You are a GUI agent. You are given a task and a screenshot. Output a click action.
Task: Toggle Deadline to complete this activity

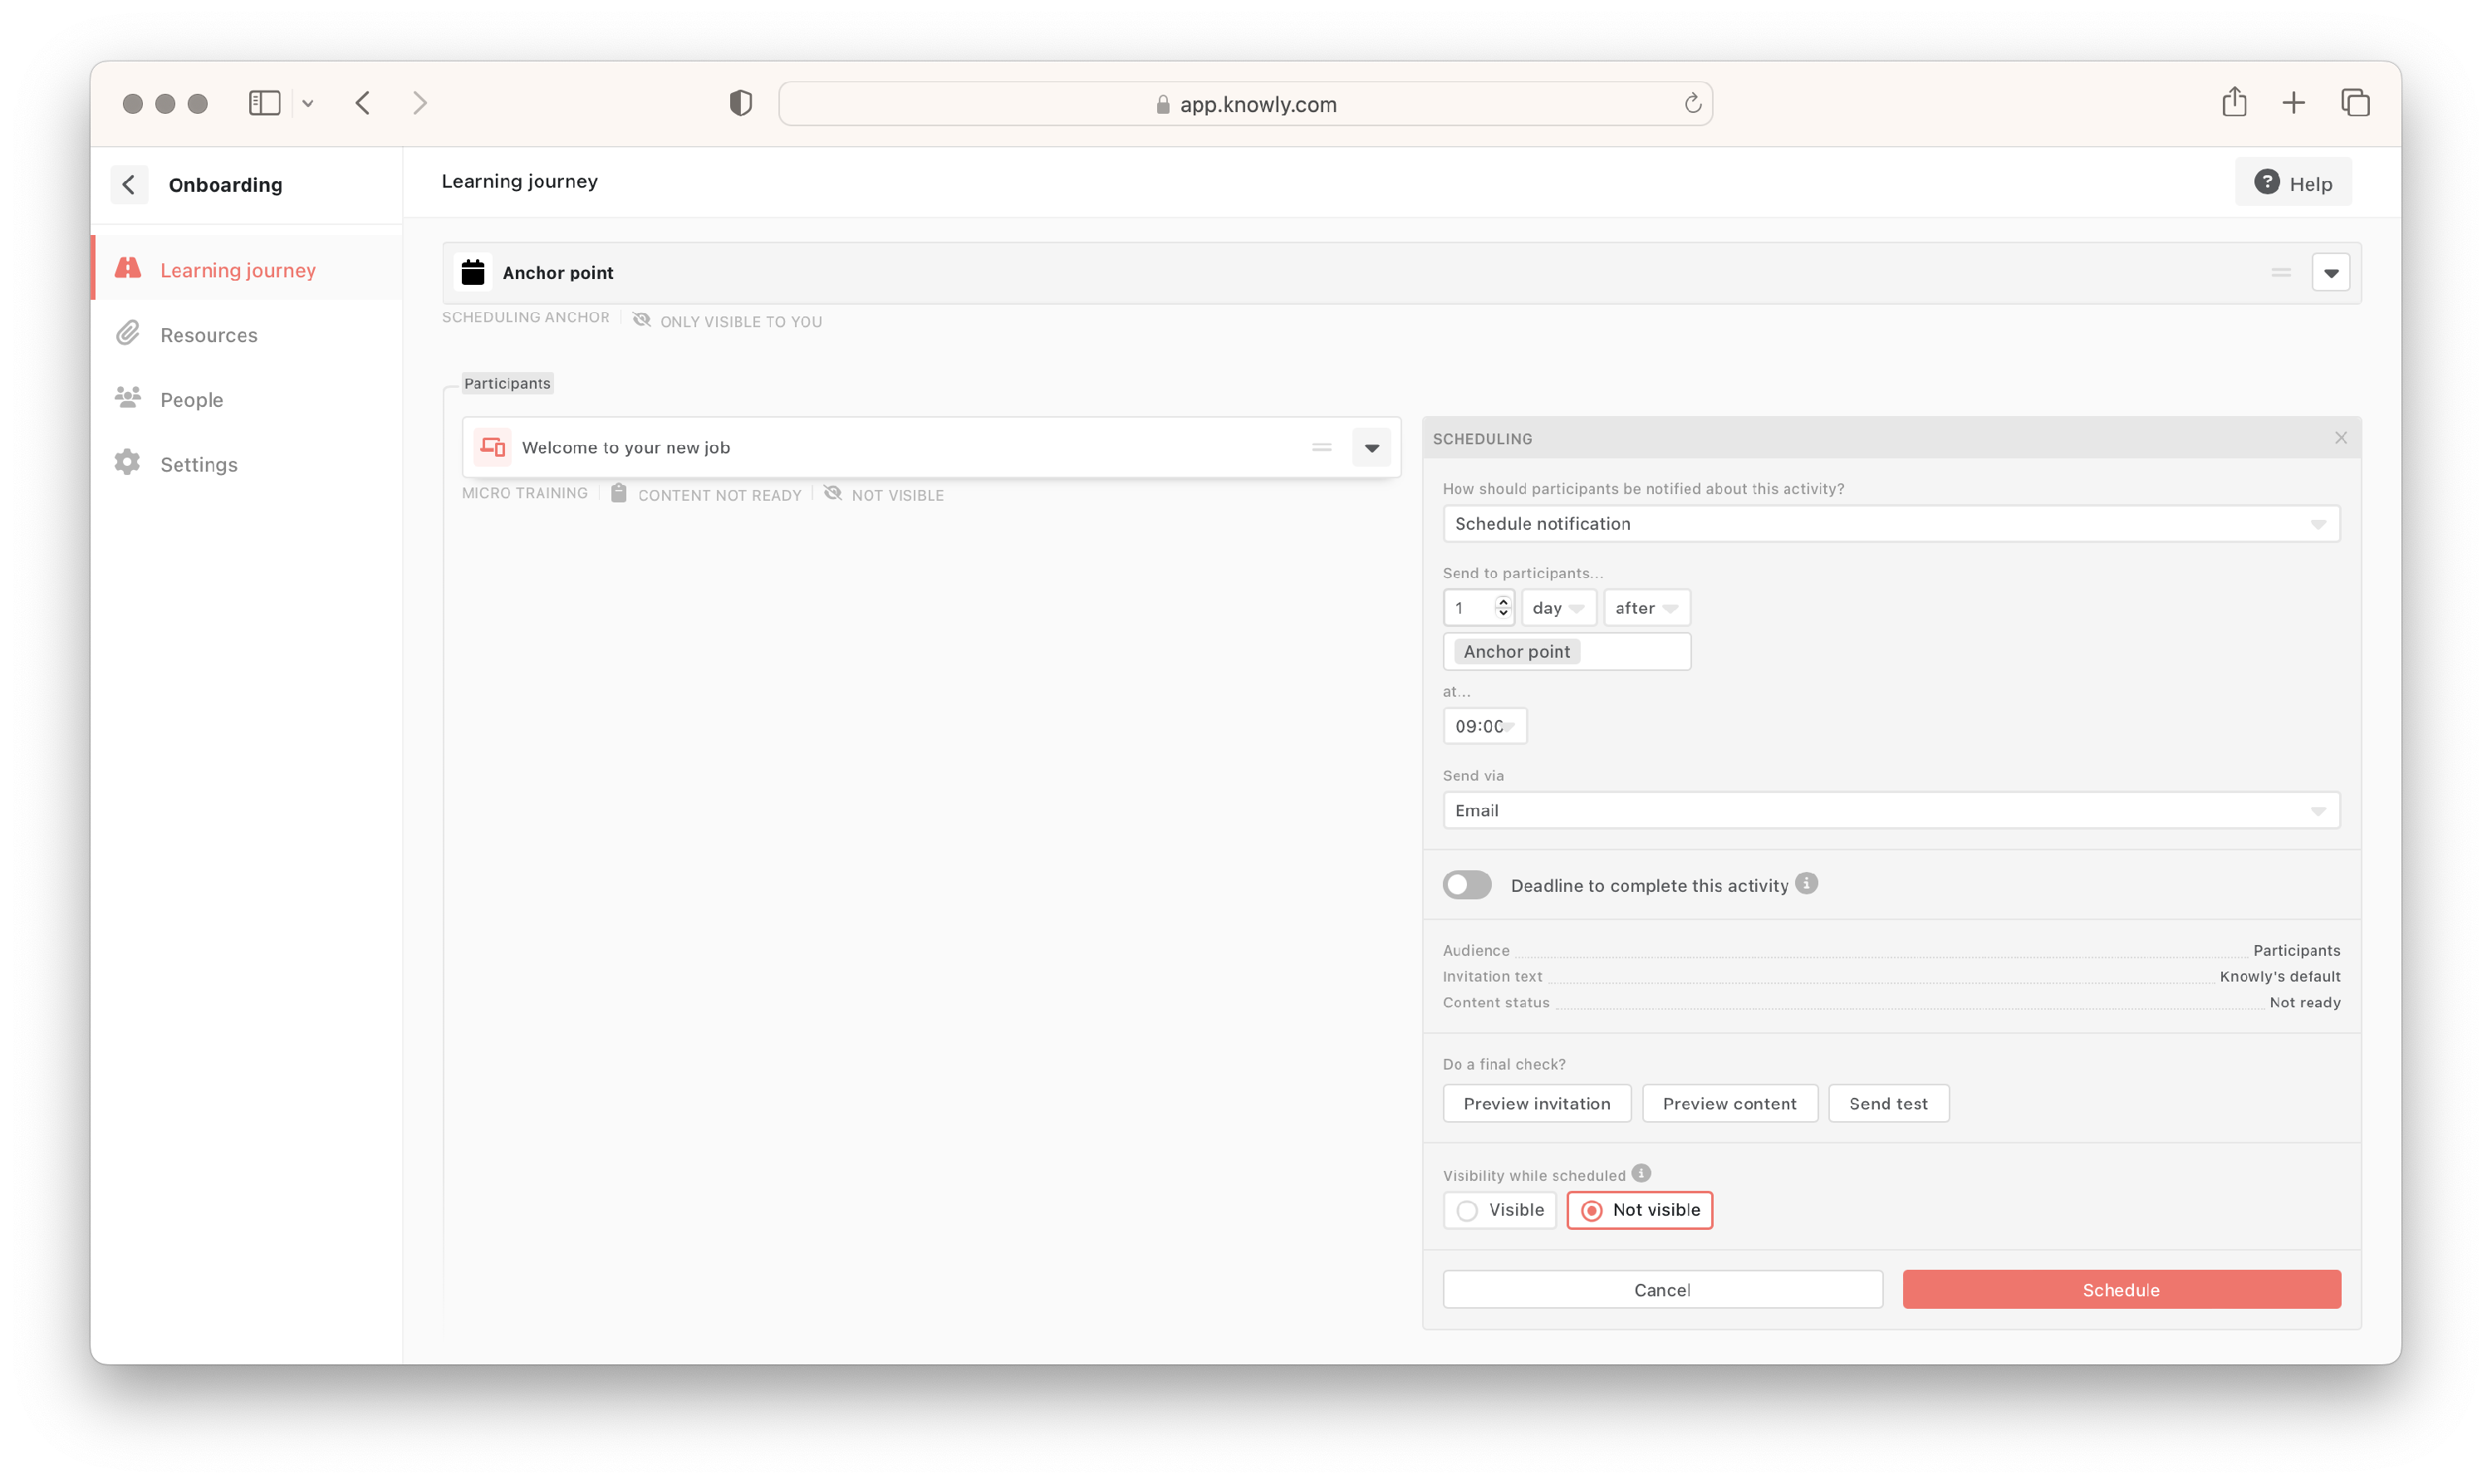point(1467,885)
